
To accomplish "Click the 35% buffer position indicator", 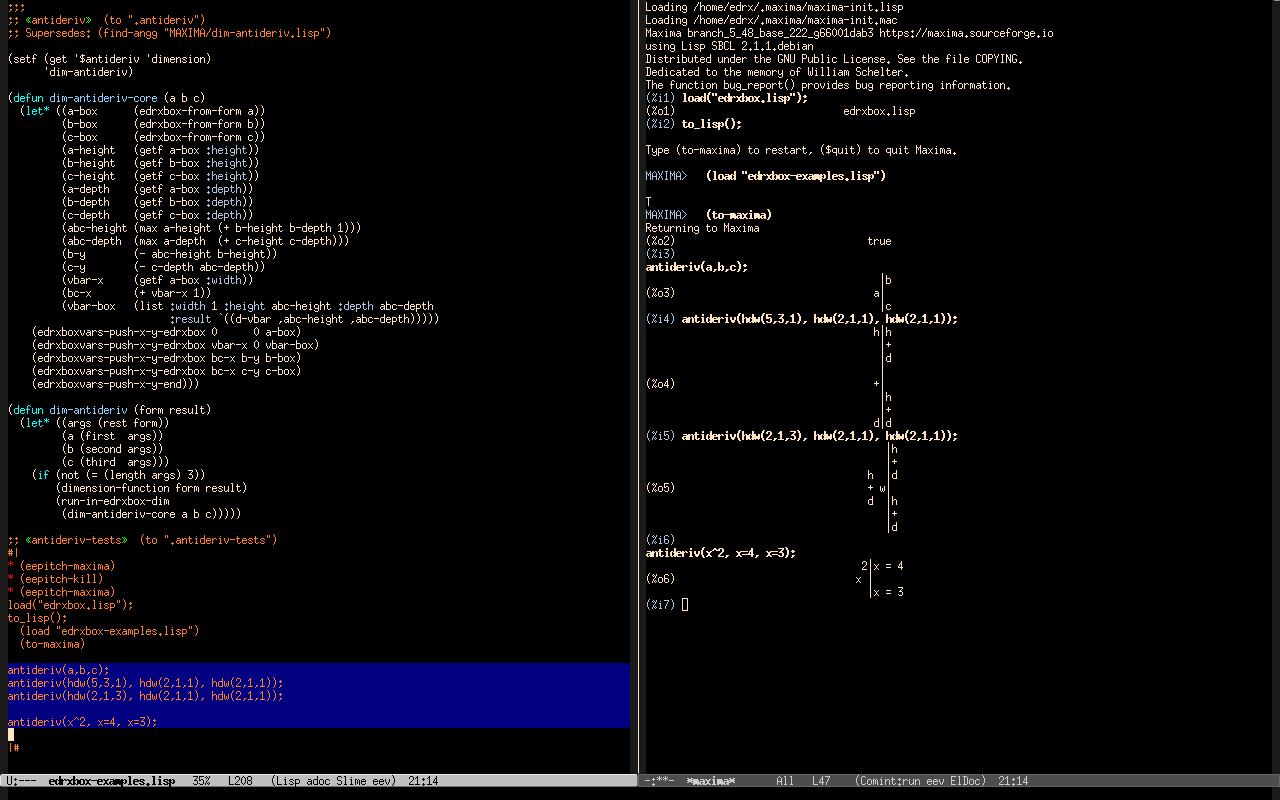I will [201, 781].
